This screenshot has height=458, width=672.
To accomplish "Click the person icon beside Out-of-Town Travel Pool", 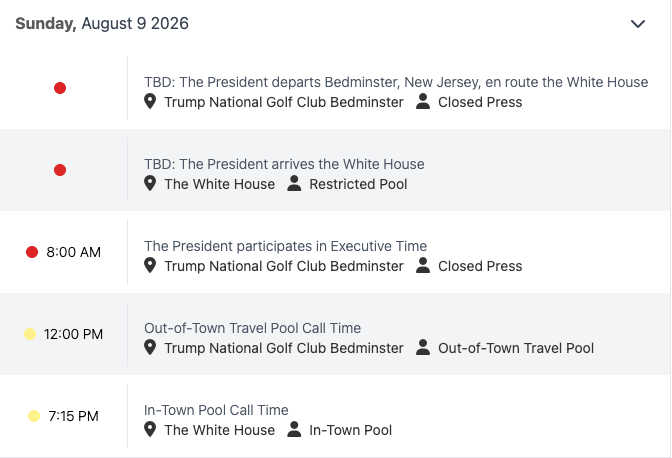I will 423,347.
